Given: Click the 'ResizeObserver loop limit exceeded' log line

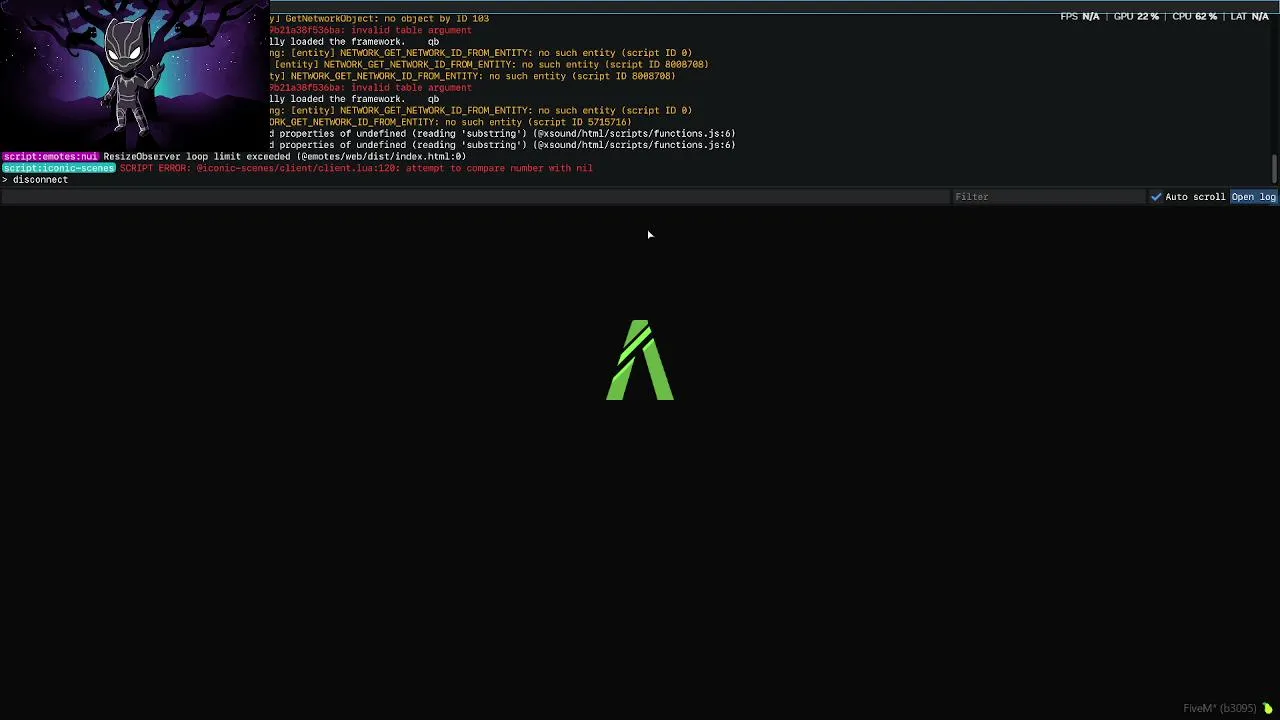Looking at the screenshot, I should pos(284,157).
